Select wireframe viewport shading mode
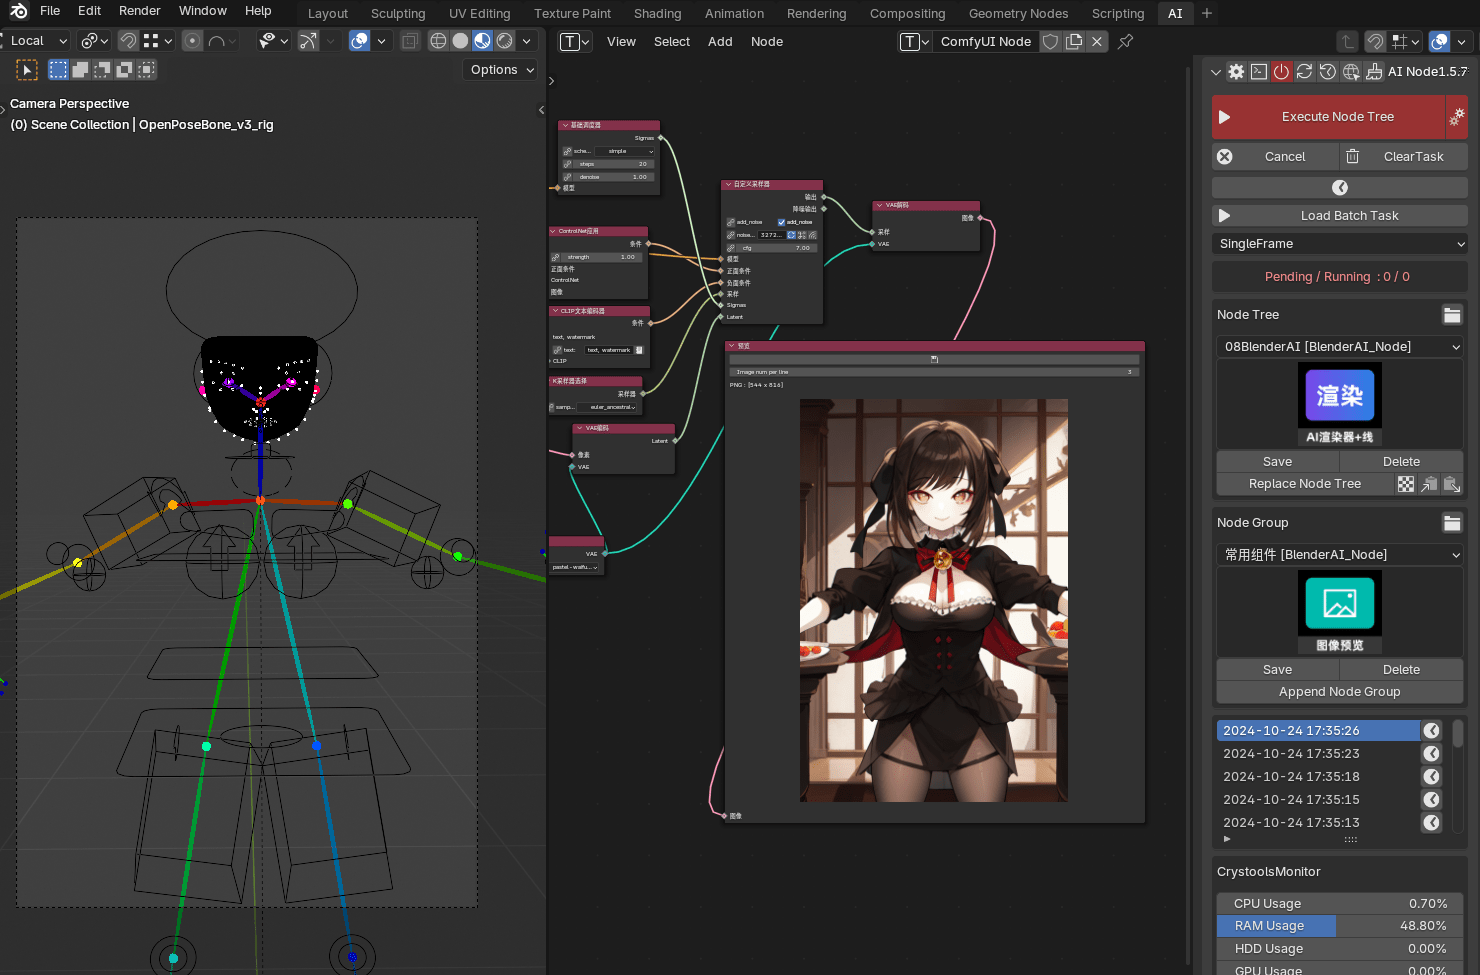Viewport: 1480px width, 975px height. coord(438,41)
